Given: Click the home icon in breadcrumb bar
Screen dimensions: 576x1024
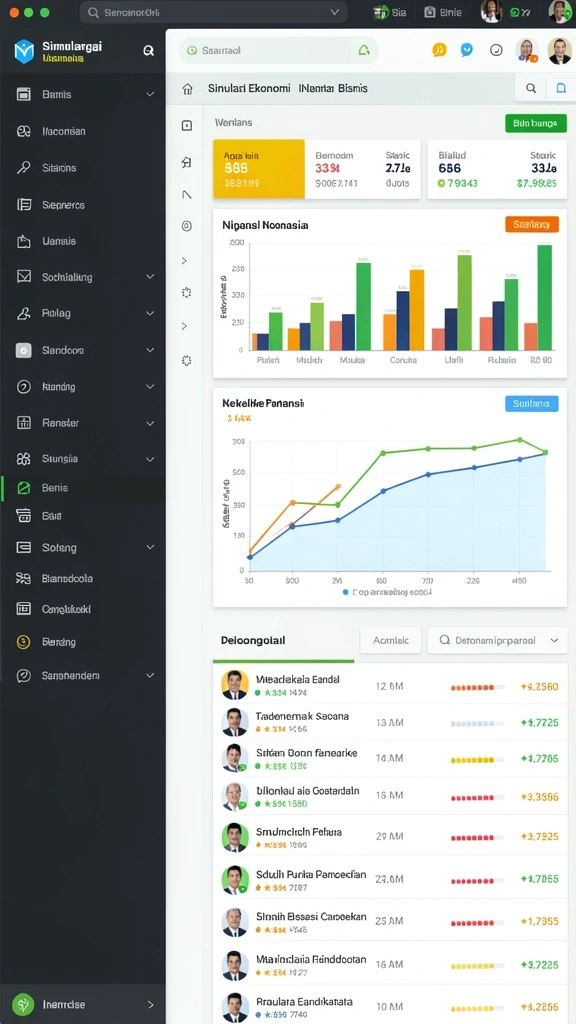Looking at the screenshot, I should point(187,88).
